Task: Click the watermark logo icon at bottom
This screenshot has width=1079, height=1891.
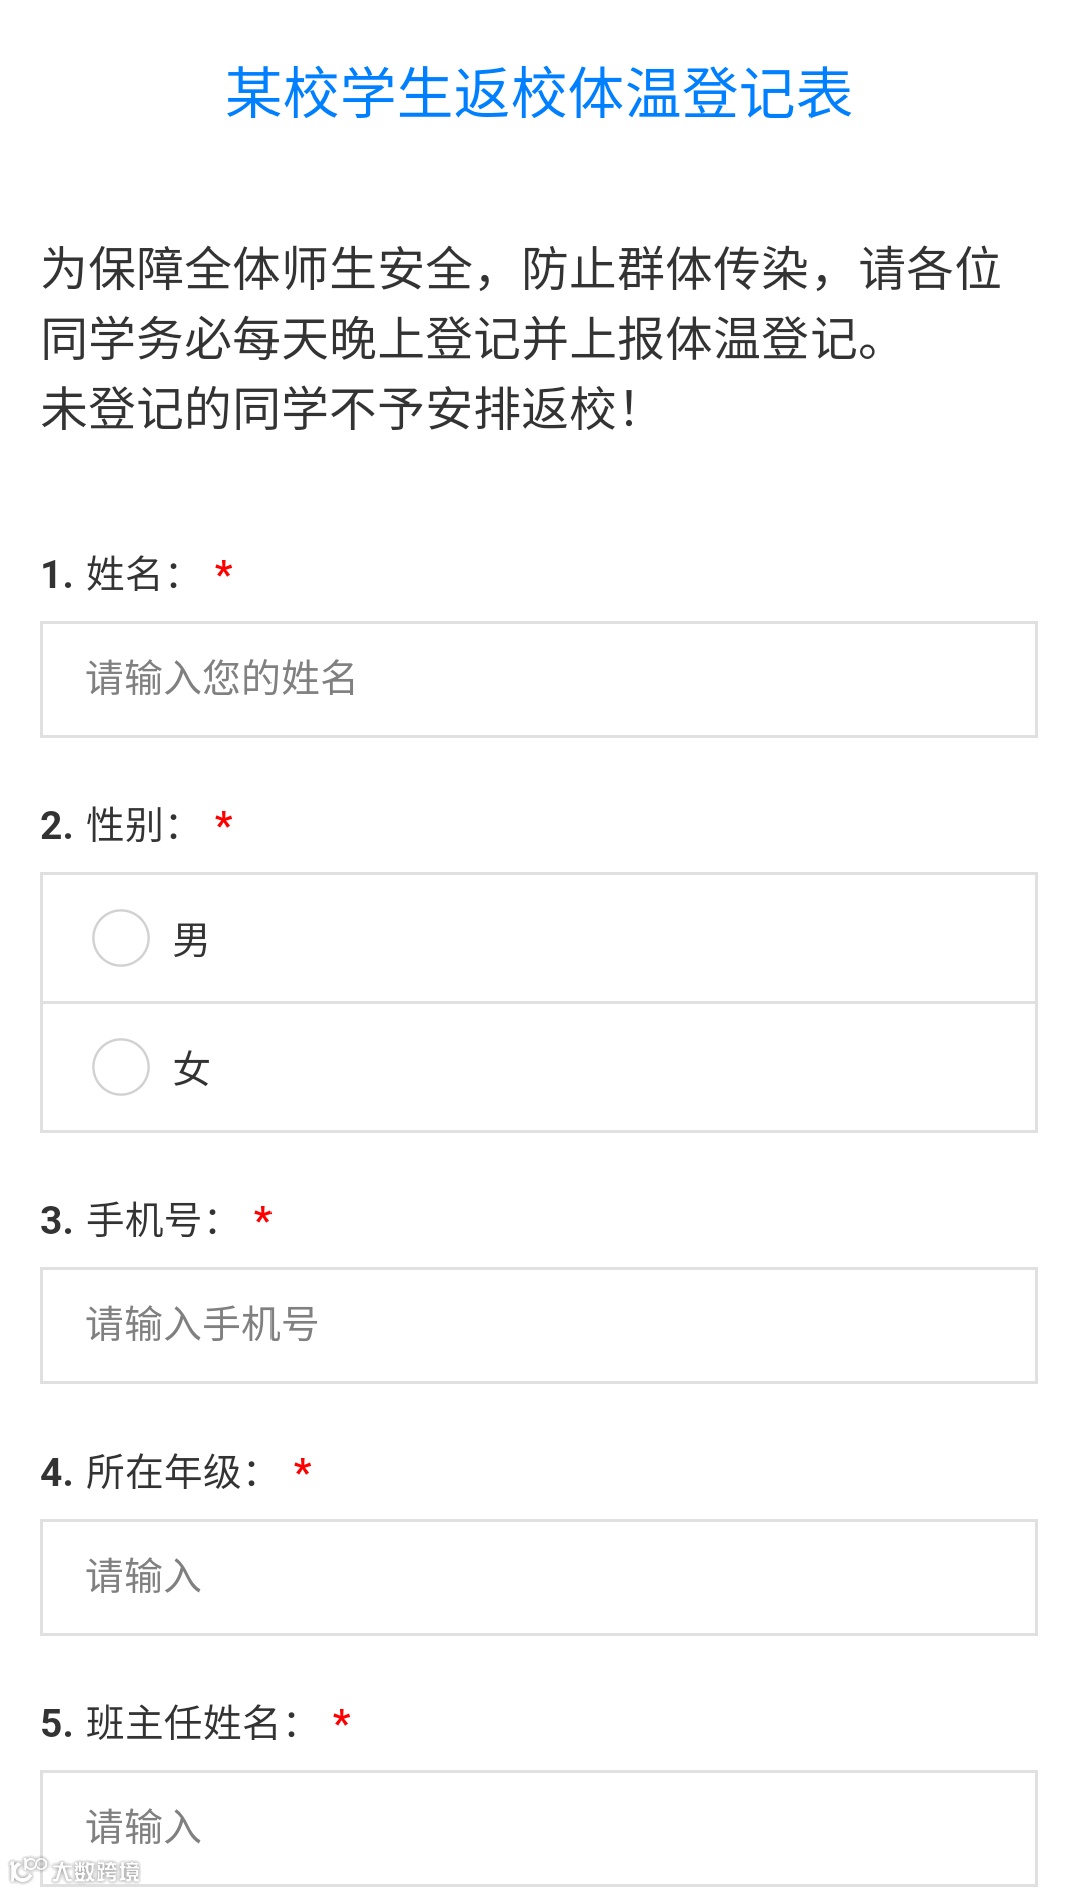Action: (28, 1869)
